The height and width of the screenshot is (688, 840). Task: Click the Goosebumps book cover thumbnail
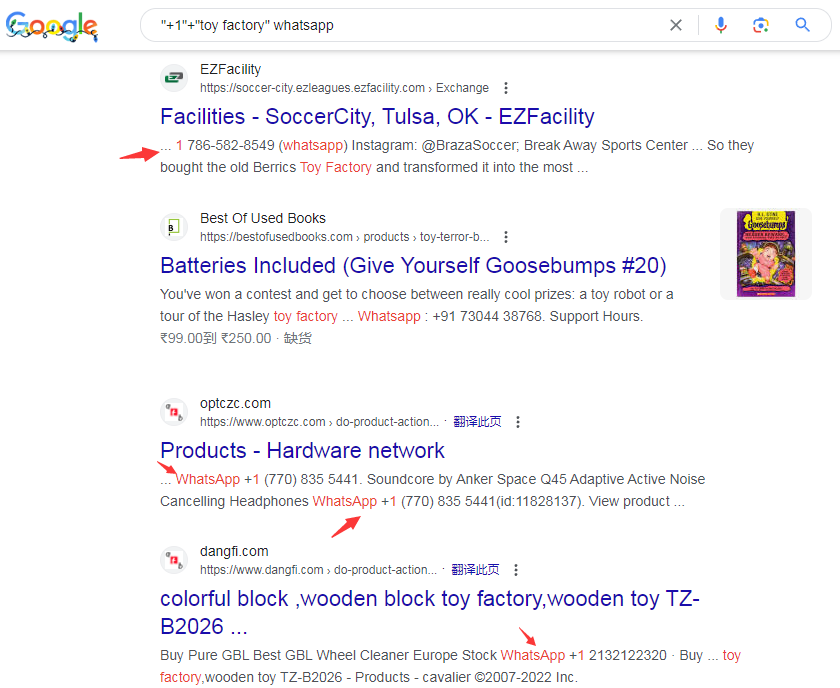(765, 254)
